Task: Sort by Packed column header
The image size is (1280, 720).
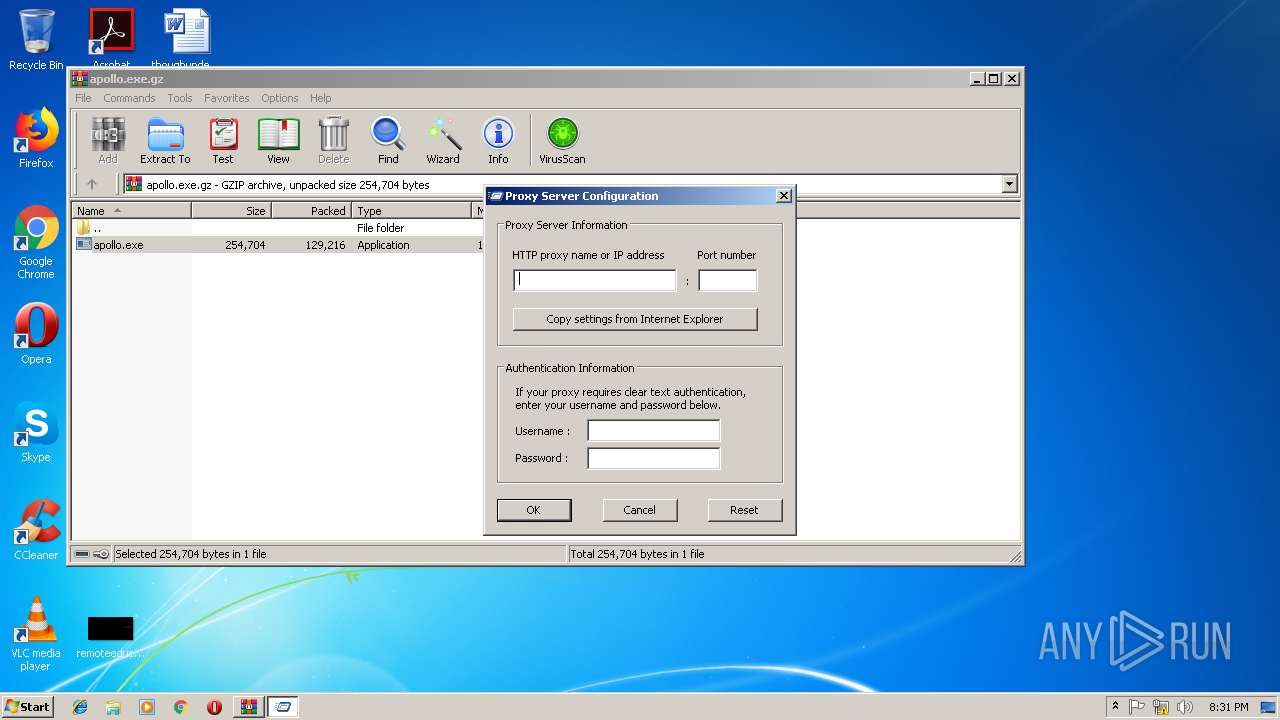Action: tap(311, 211)
